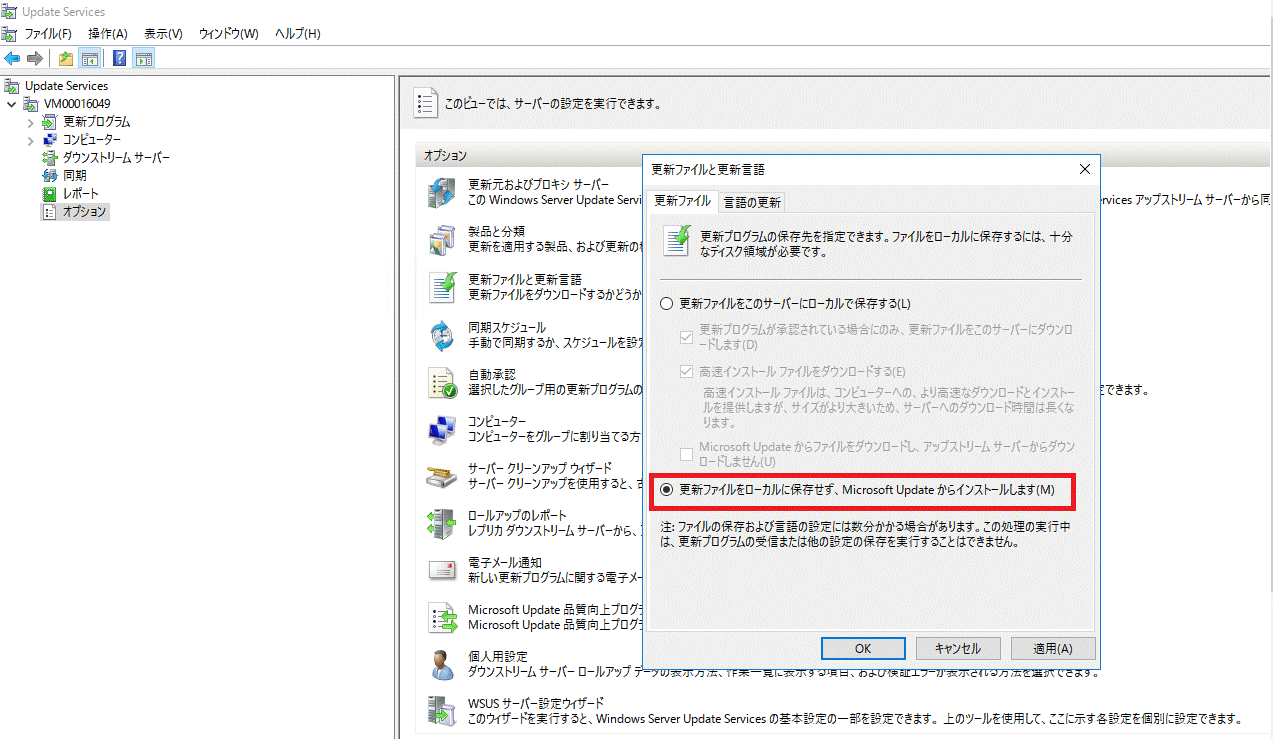Screen dimensions: 1273x739
Task: Select 更新ファイルをこのサーバーにローカルで保存する radio button
Action: tap(667, 303)
